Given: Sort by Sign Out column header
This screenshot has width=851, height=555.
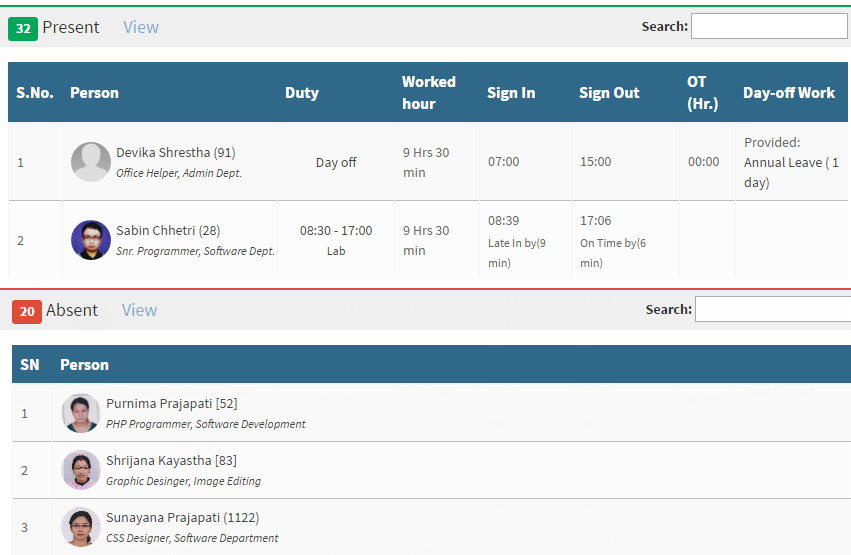Looking at the screenshot, I should pyautogui.click(x=609, y=93).
